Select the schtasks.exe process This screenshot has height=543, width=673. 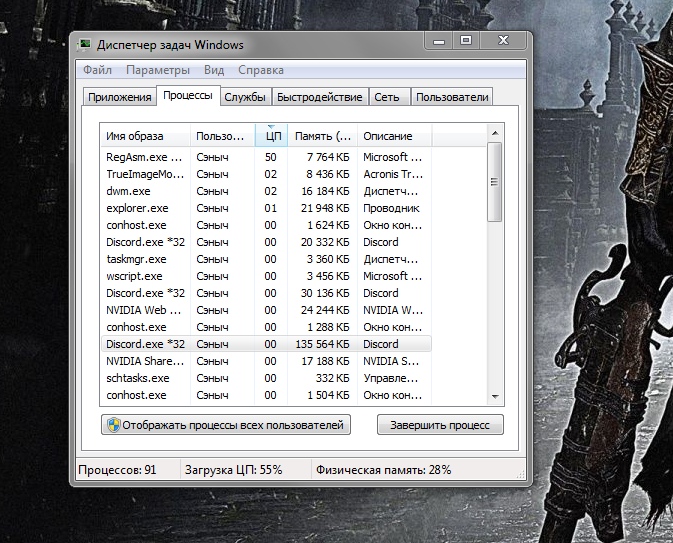pyautogui.click(x=266, y=378)
